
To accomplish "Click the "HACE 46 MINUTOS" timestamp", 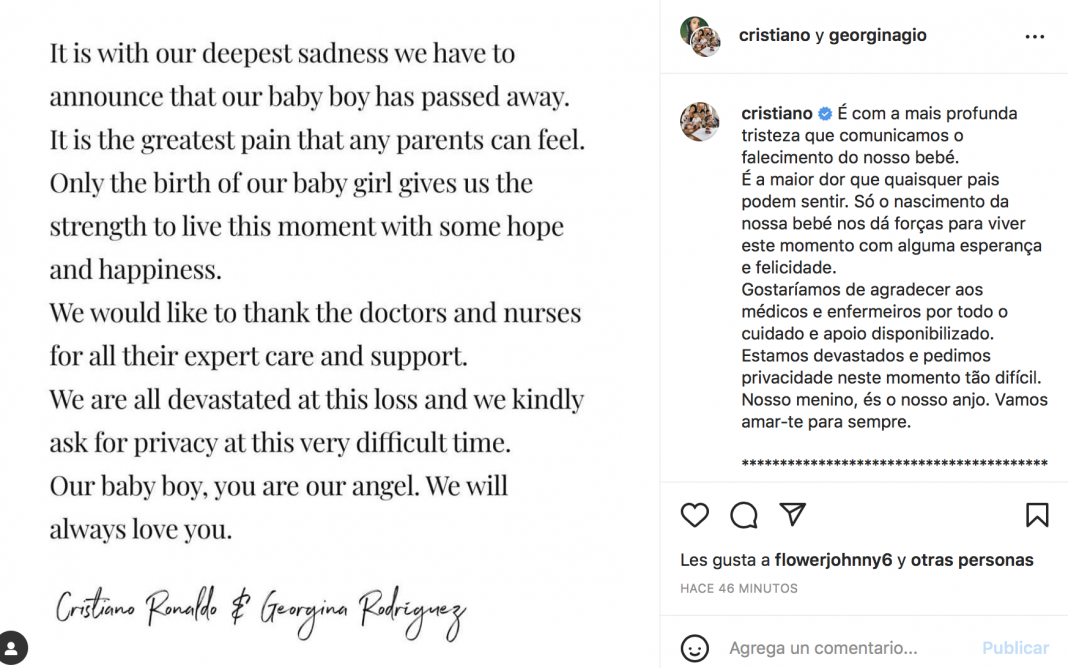I will click(x=739, y=589).
